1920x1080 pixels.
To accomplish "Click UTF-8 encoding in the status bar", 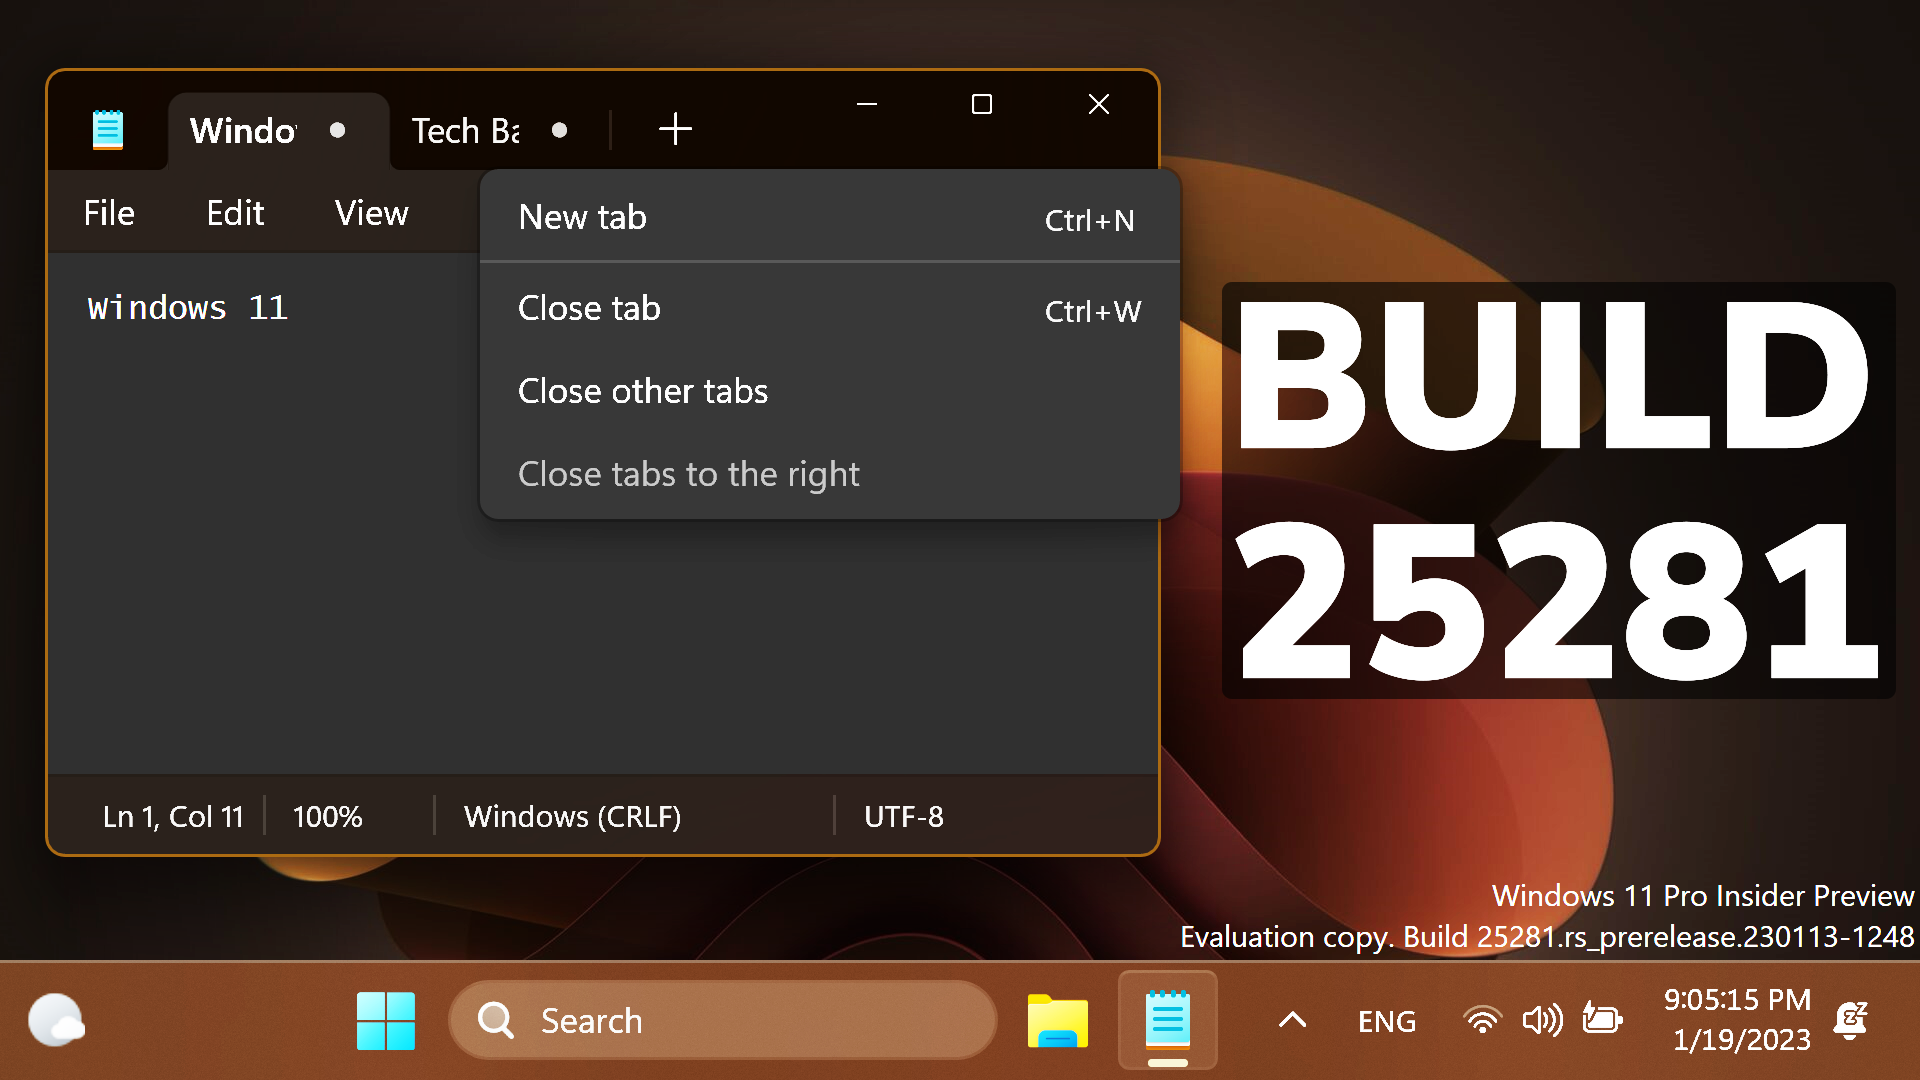I will point(902,816).
